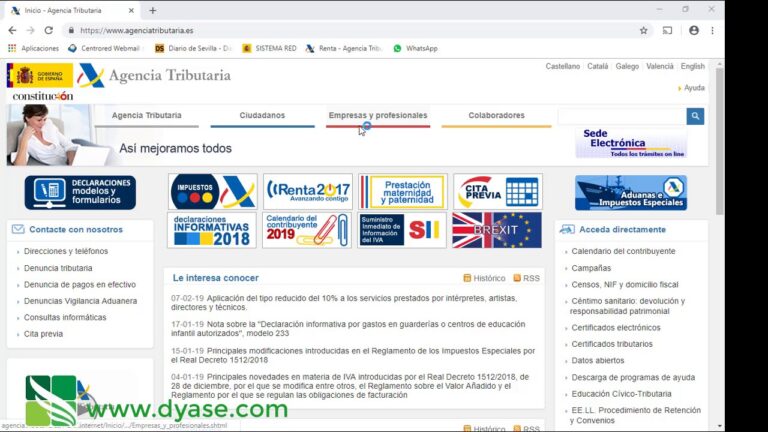Switch language to Castellano
Screen dimensions: 768x432
(x=562, y=66)
